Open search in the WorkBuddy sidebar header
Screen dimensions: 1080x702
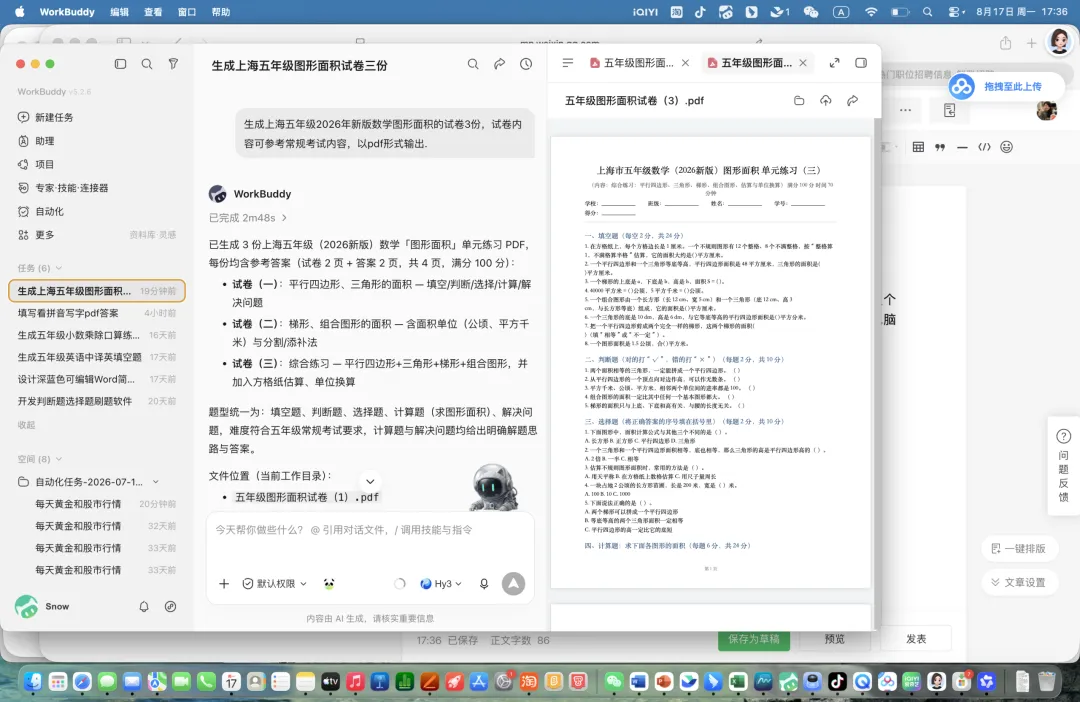147,64
